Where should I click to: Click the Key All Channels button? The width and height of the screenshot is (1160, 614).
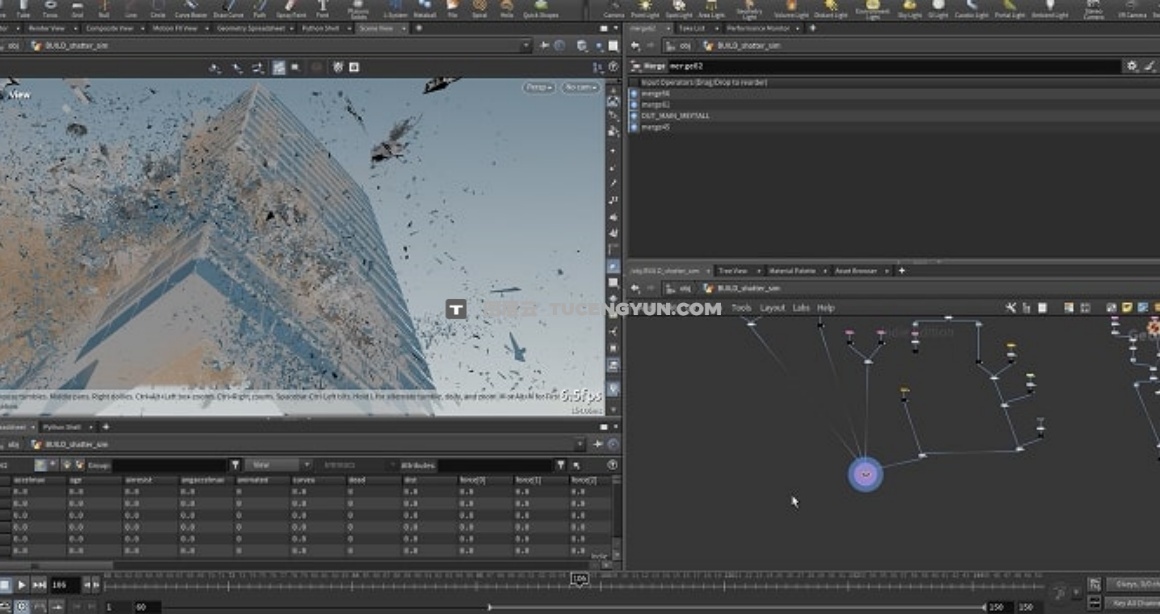1133,603
